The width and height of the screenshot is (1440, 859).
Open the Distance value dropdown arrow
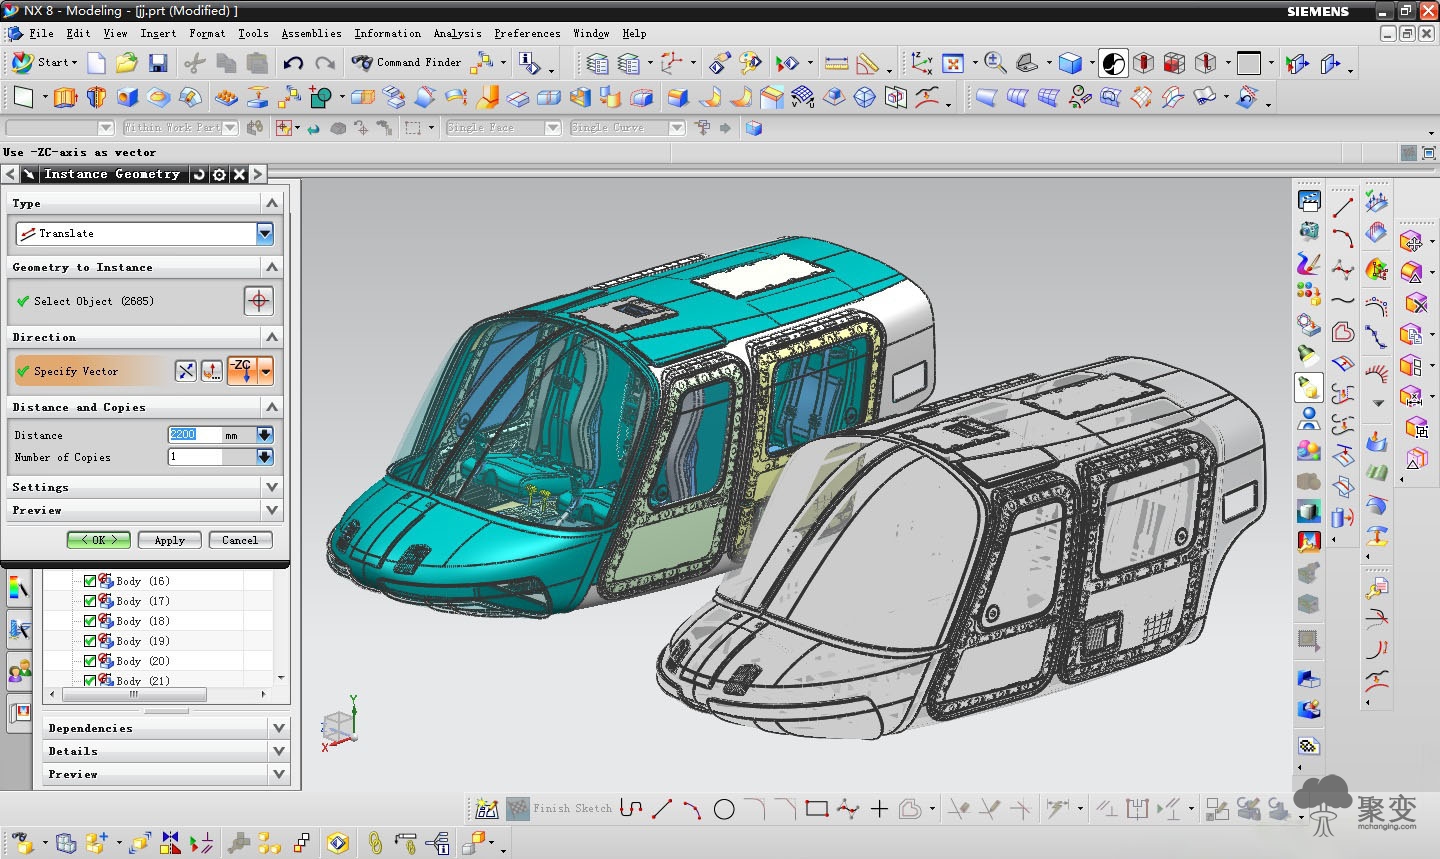coord(265,435)
